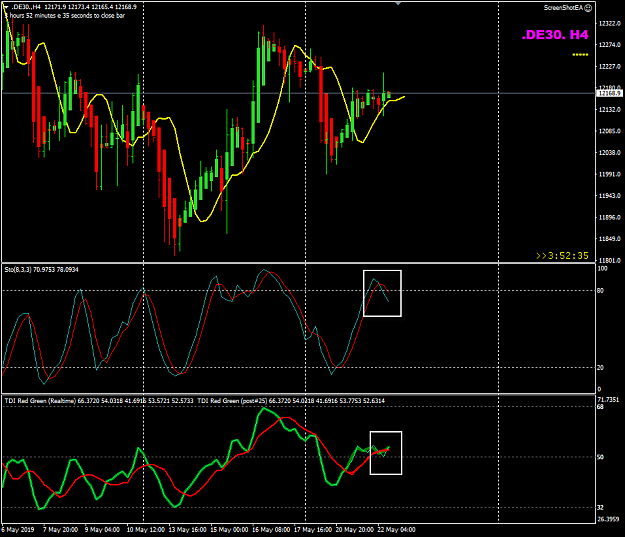Click the 12322.0 price scale value
Viewport: 625px width, 537px height.
(609, 24)
